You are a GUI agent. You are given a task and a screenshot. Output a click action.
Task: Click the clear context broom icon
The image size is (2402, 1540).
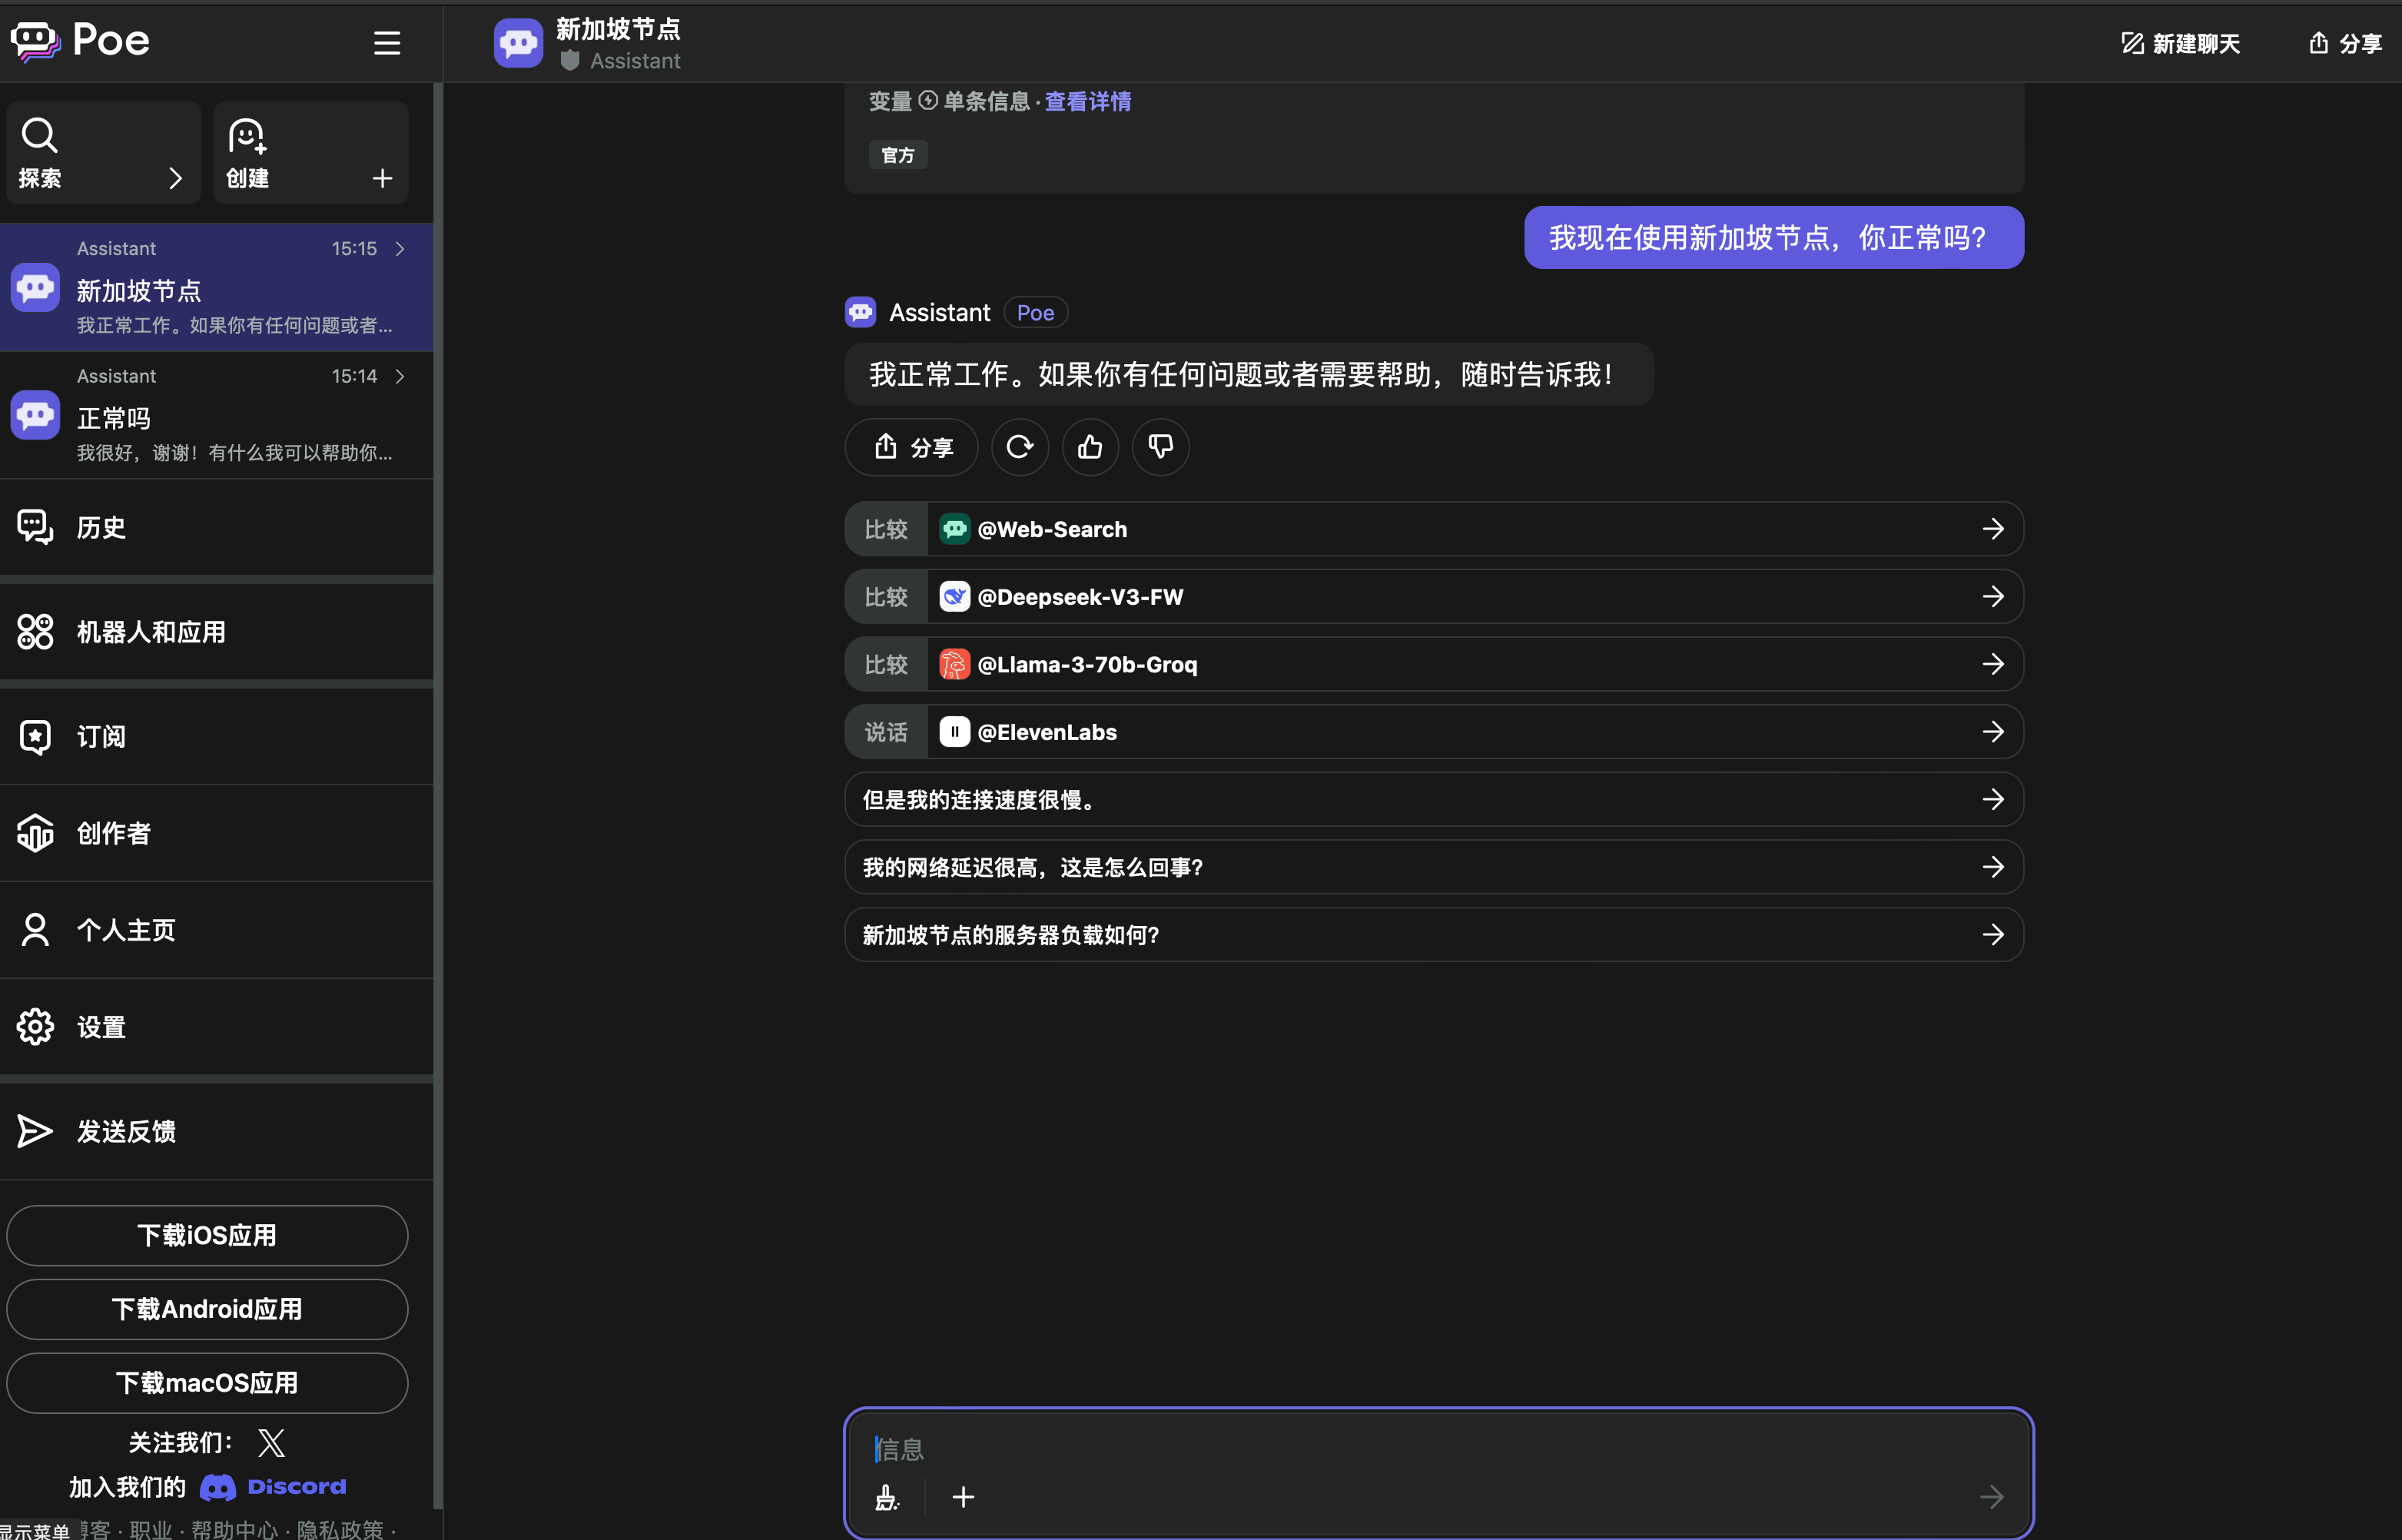tap(886, 1497)
